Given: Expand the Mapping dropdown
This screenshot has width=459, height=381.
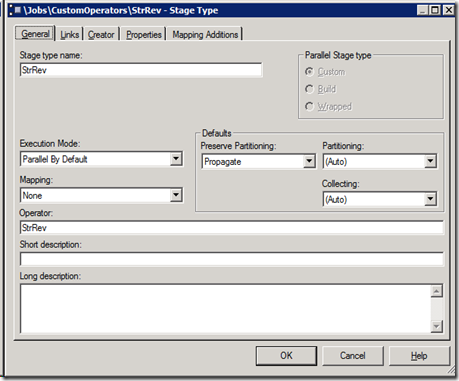Looking at the screenshot, I should [x=176, y=195].
